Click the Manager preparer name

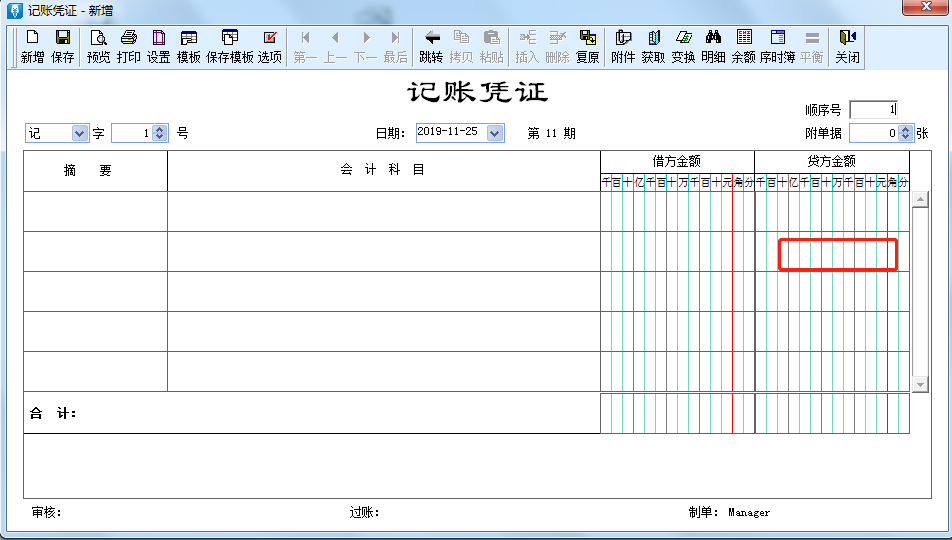click(x=749, y=513)
